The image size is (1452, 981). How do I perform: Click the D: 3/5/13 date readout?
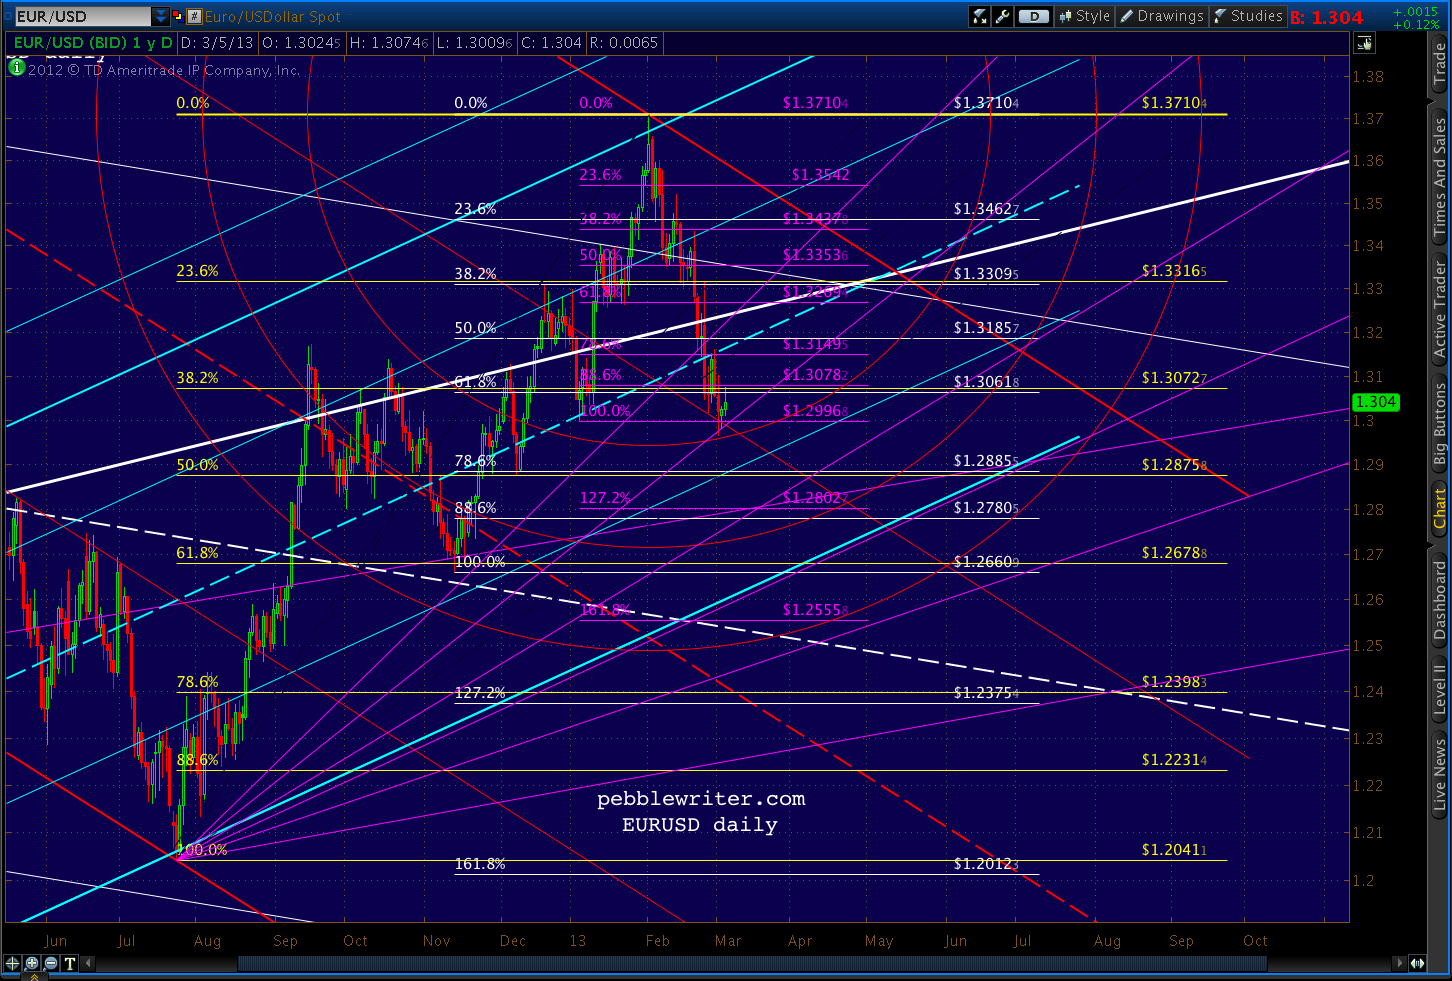[217, 43]
